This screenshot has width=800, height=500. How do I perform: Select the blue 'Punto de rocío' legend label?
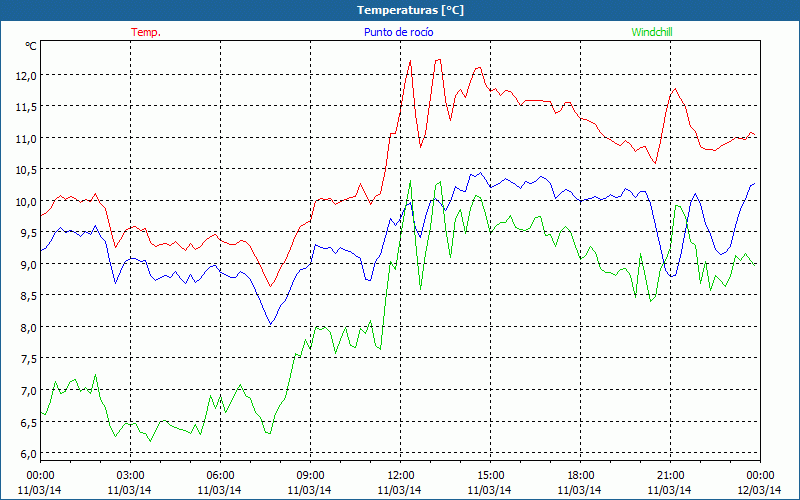[x=398, y=32]
